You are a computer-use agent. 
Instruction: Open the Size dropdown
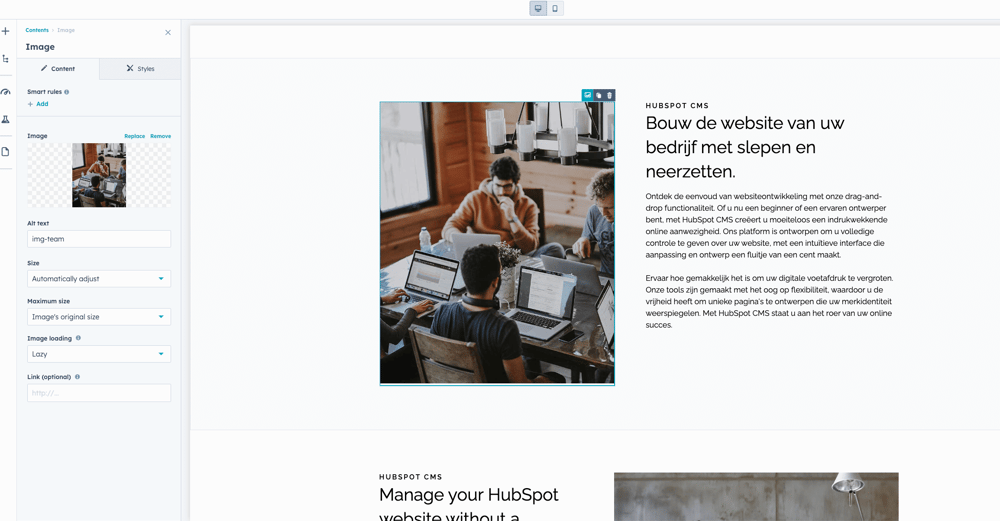[99, 279]
